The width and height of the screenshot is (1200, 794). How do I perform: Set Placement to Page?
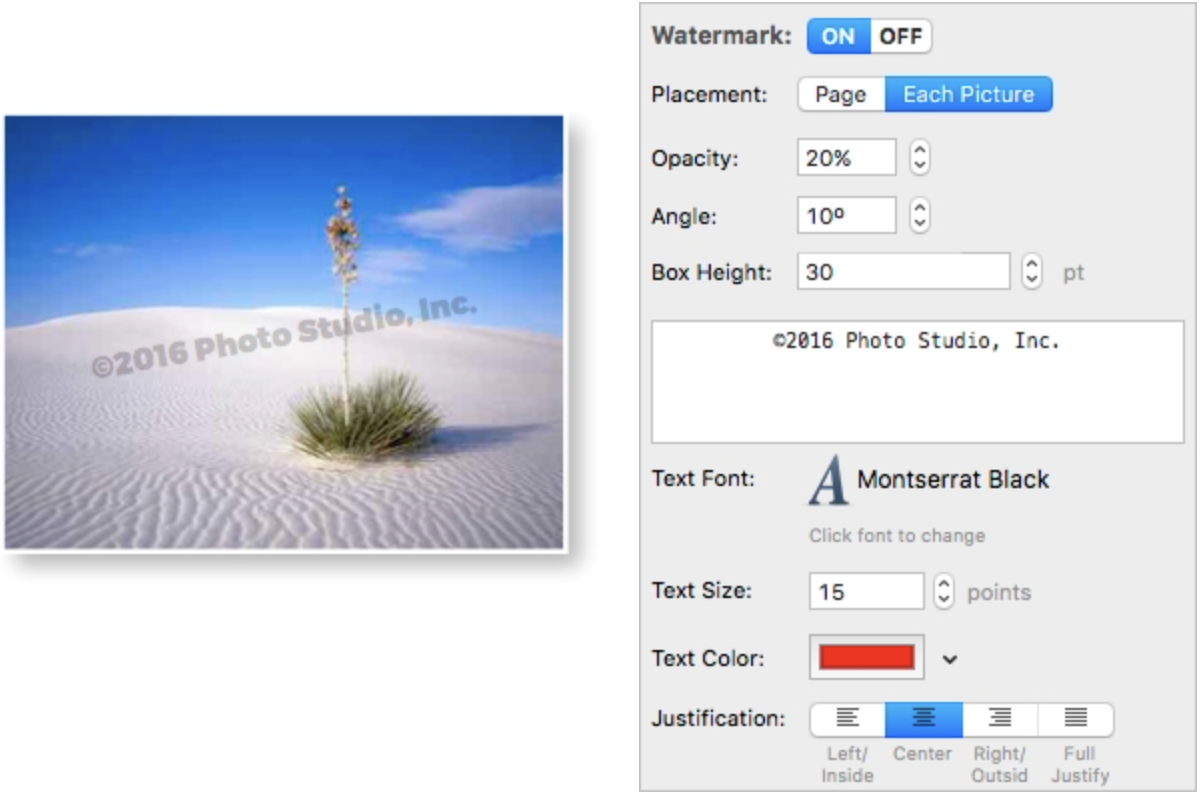tap(841, 95)
